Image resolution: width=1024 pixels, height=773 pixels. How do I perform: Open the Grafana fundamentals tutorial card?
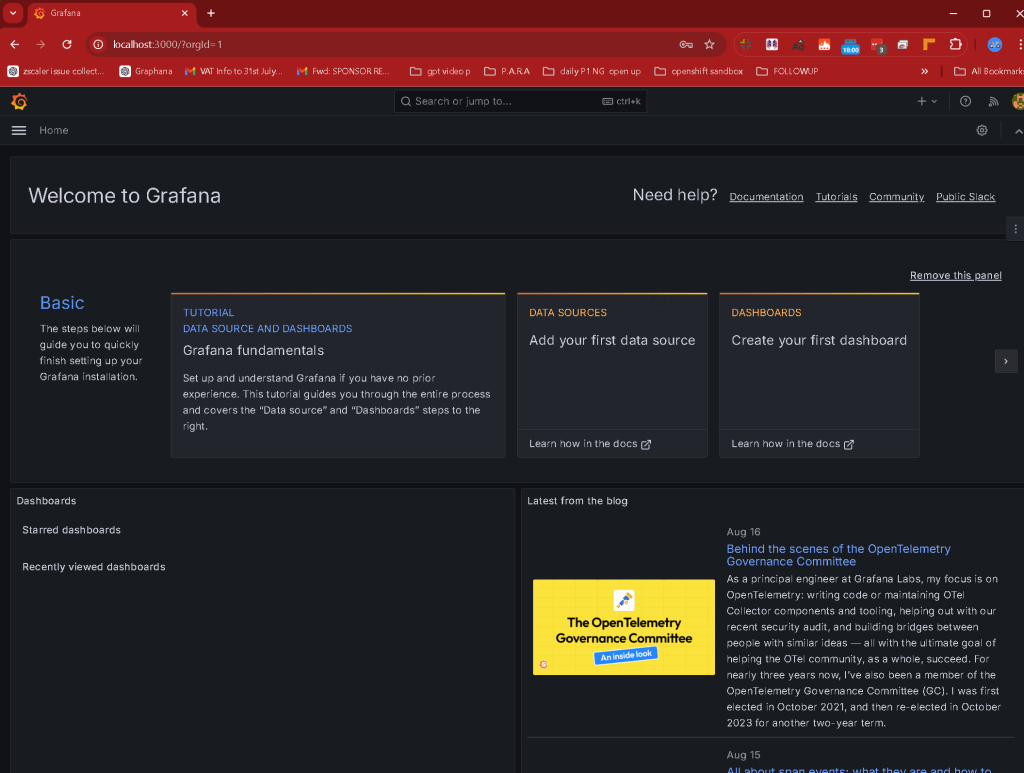click(338, 375)
